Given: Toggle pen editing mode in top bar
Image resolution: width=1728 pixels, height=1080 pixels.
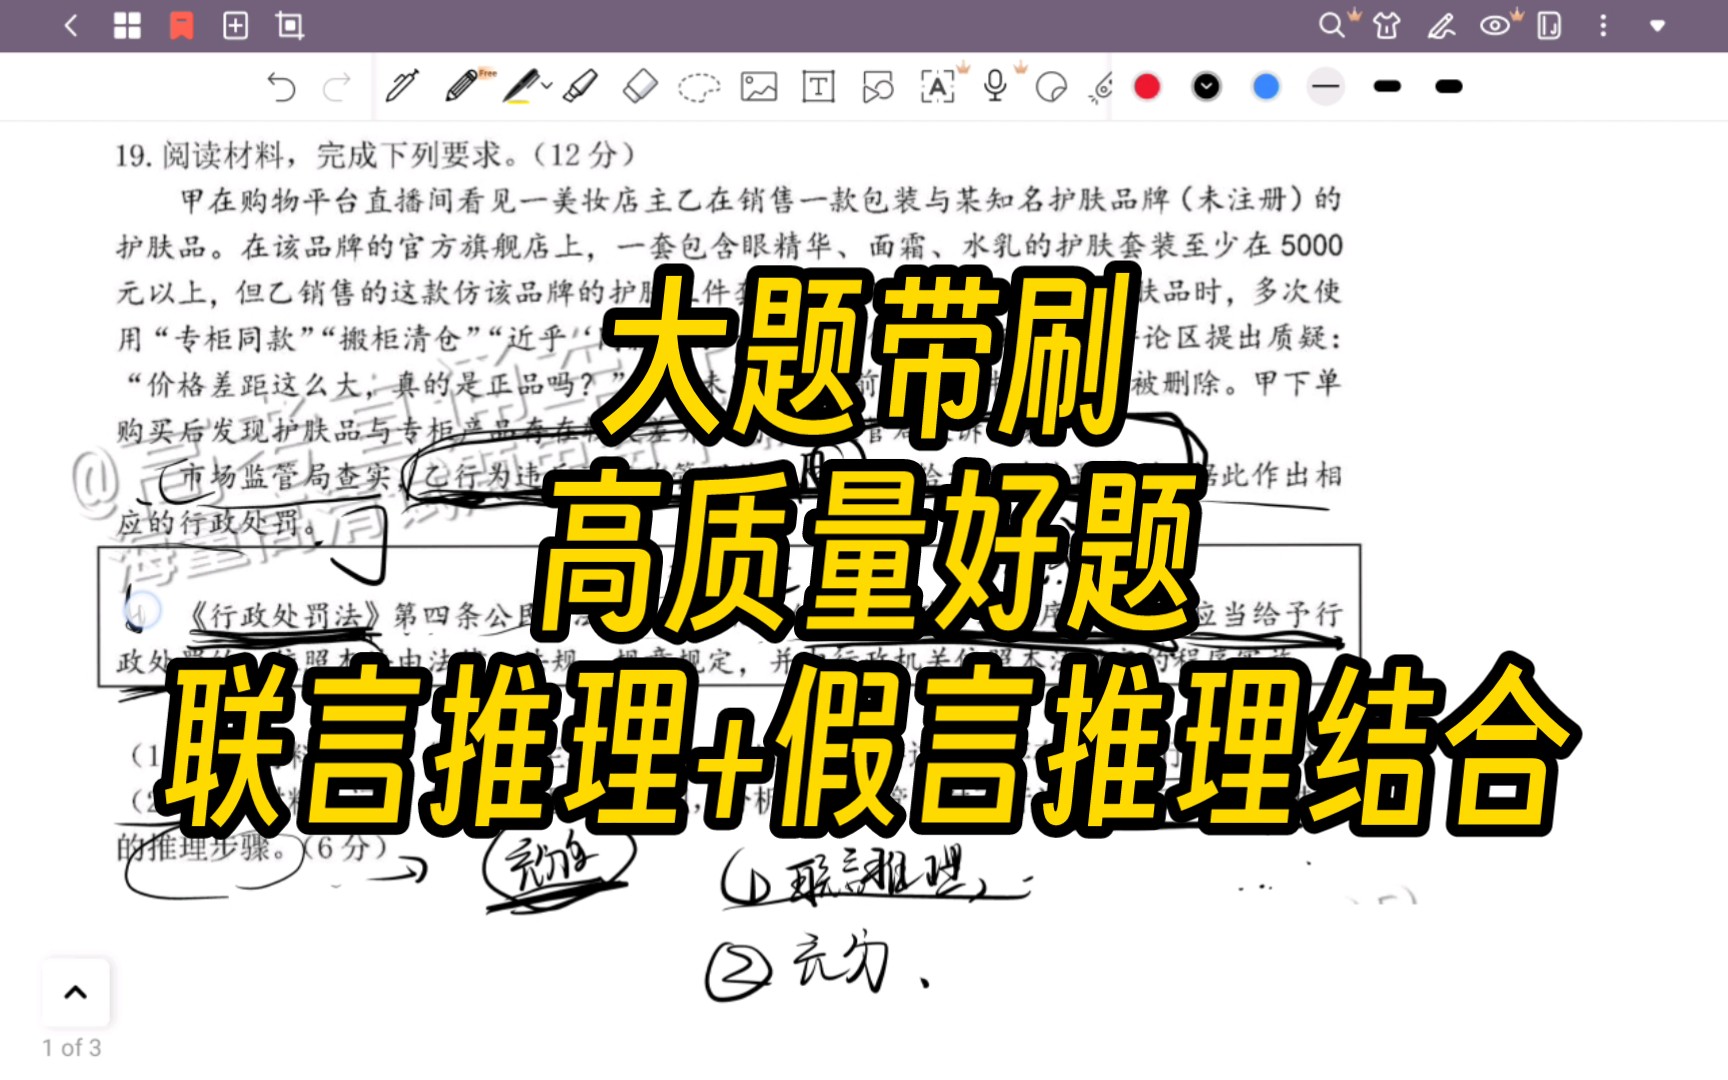Looking at the screenshot, I should [1441, 26].
